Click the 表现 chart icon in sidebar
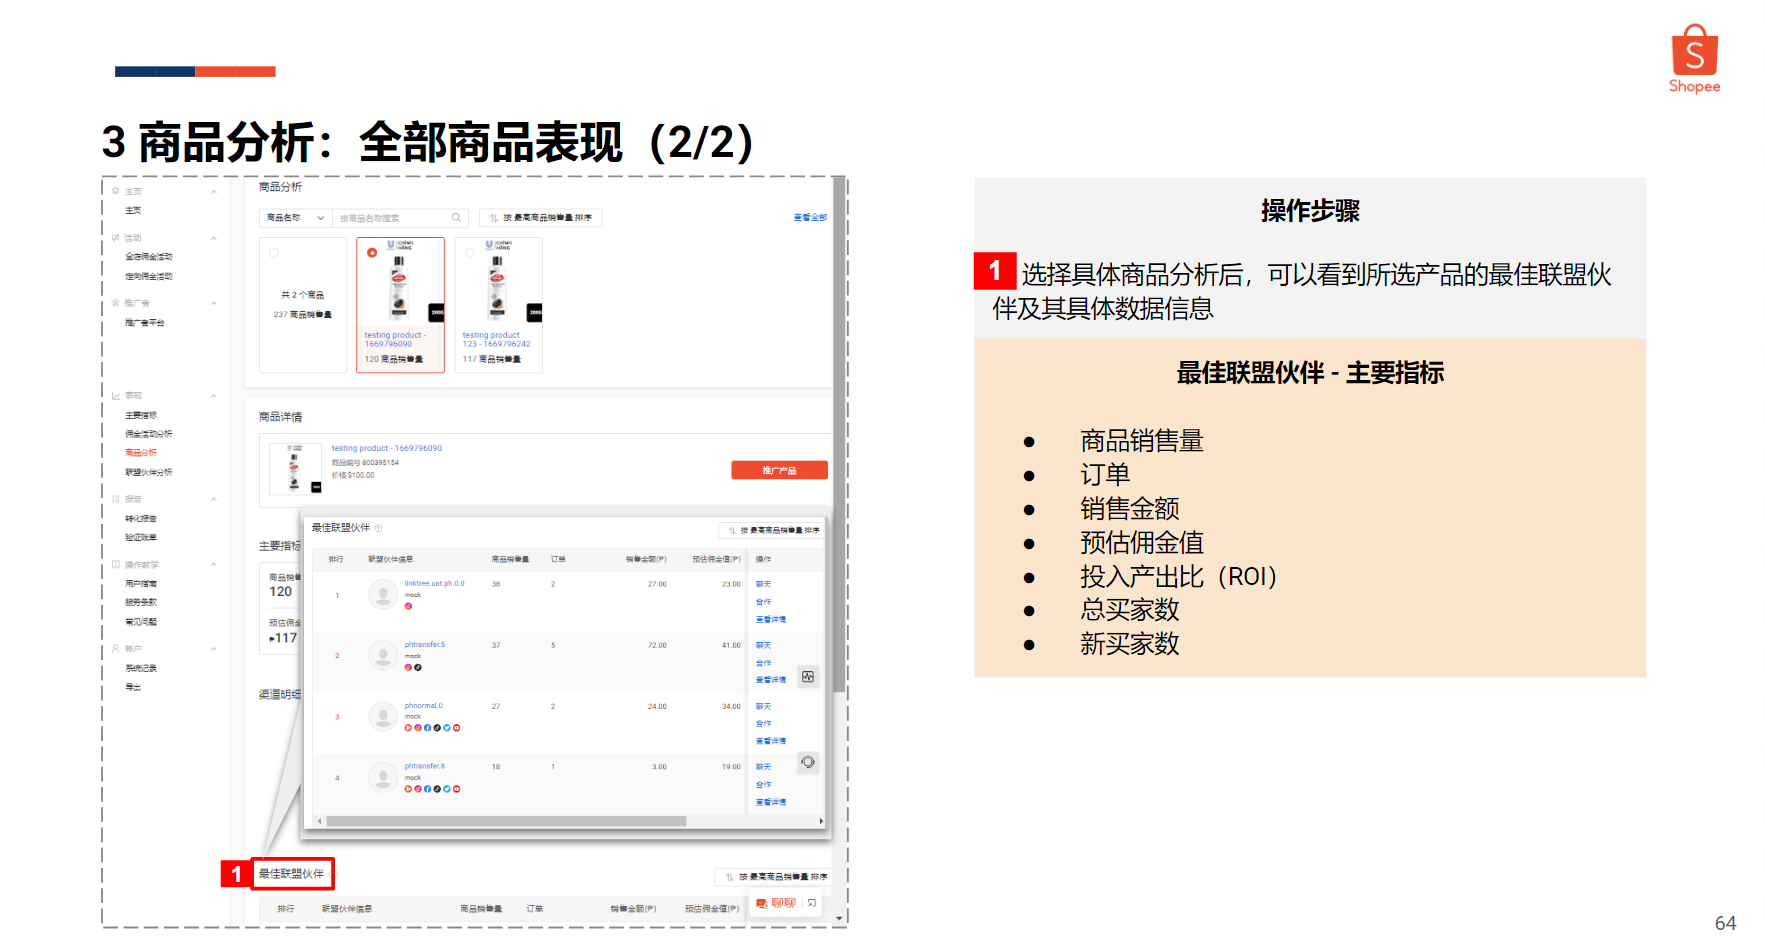 pos(116,396)
